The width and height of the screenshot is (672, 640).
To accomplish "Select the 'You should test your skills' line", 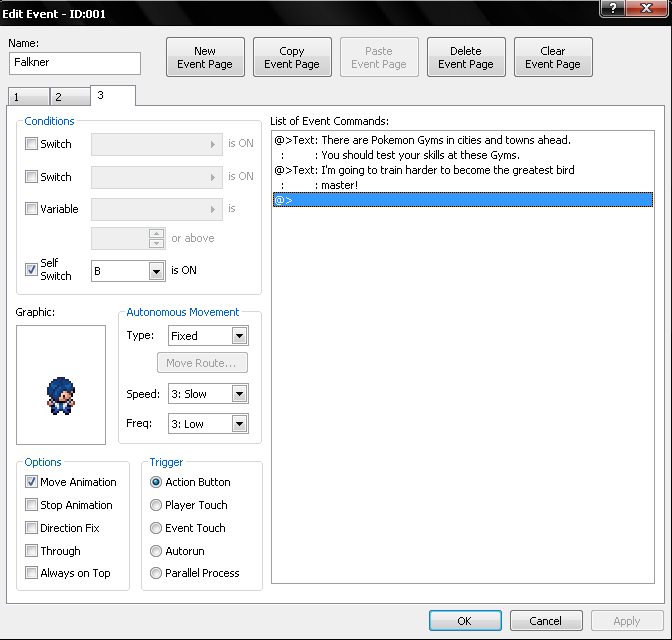I will pos(463,155).
